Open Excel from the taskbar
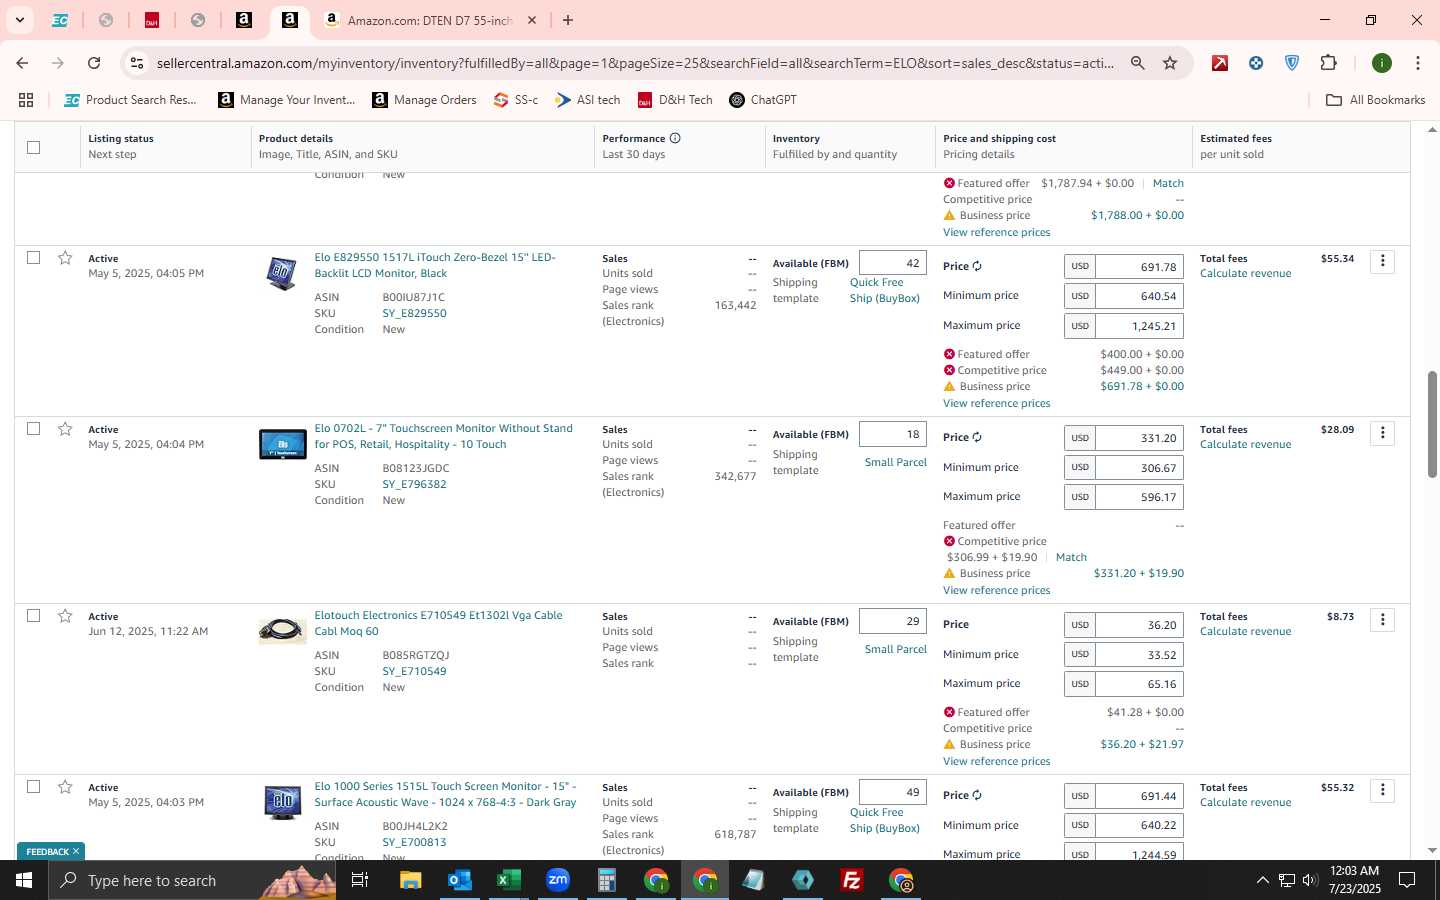1440x900 pixels. pyautogui.click(x=508, y=880)
